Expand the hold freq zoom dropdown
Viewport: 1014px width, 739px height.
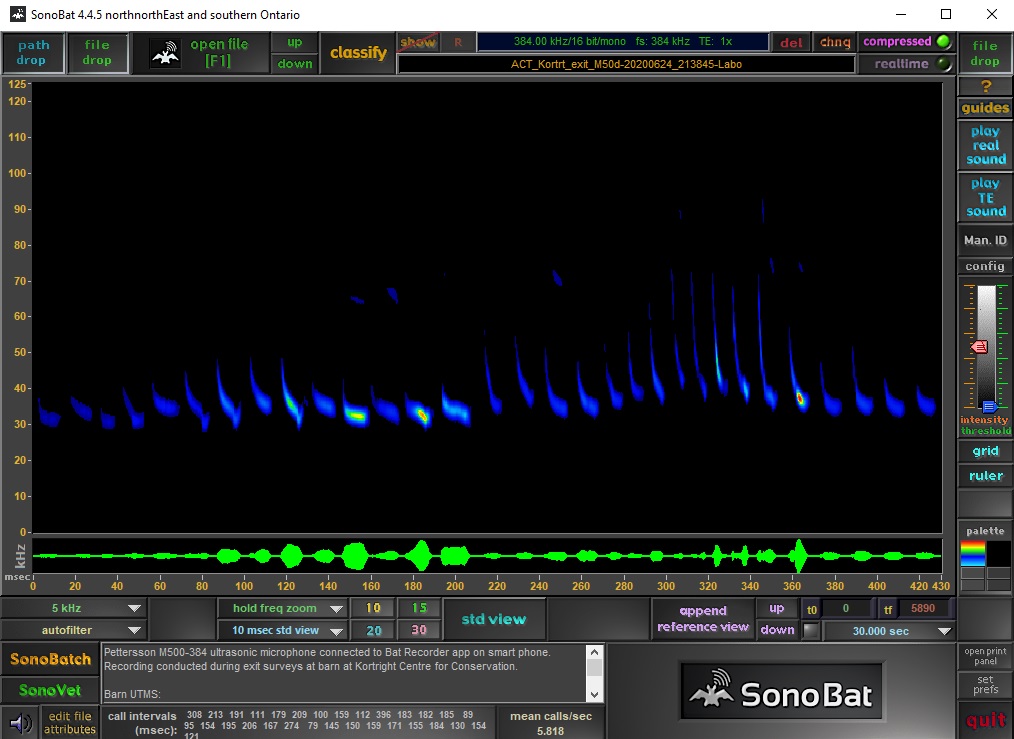[282, 608]
